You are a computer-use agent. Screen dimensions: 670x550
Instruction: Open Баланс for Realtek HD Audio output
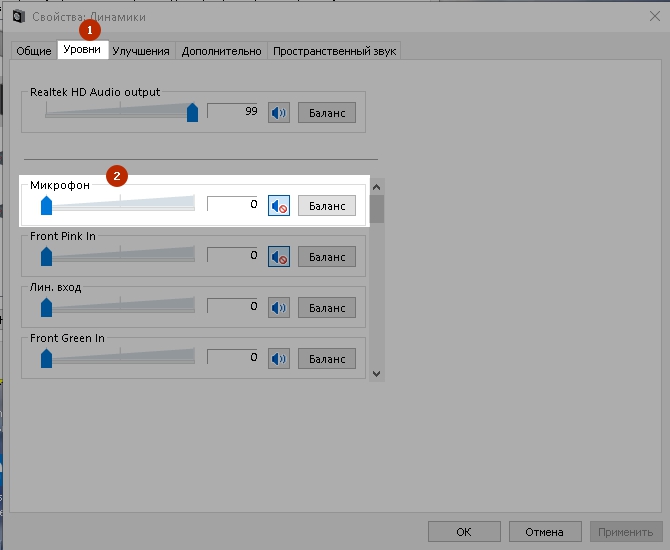326,113
